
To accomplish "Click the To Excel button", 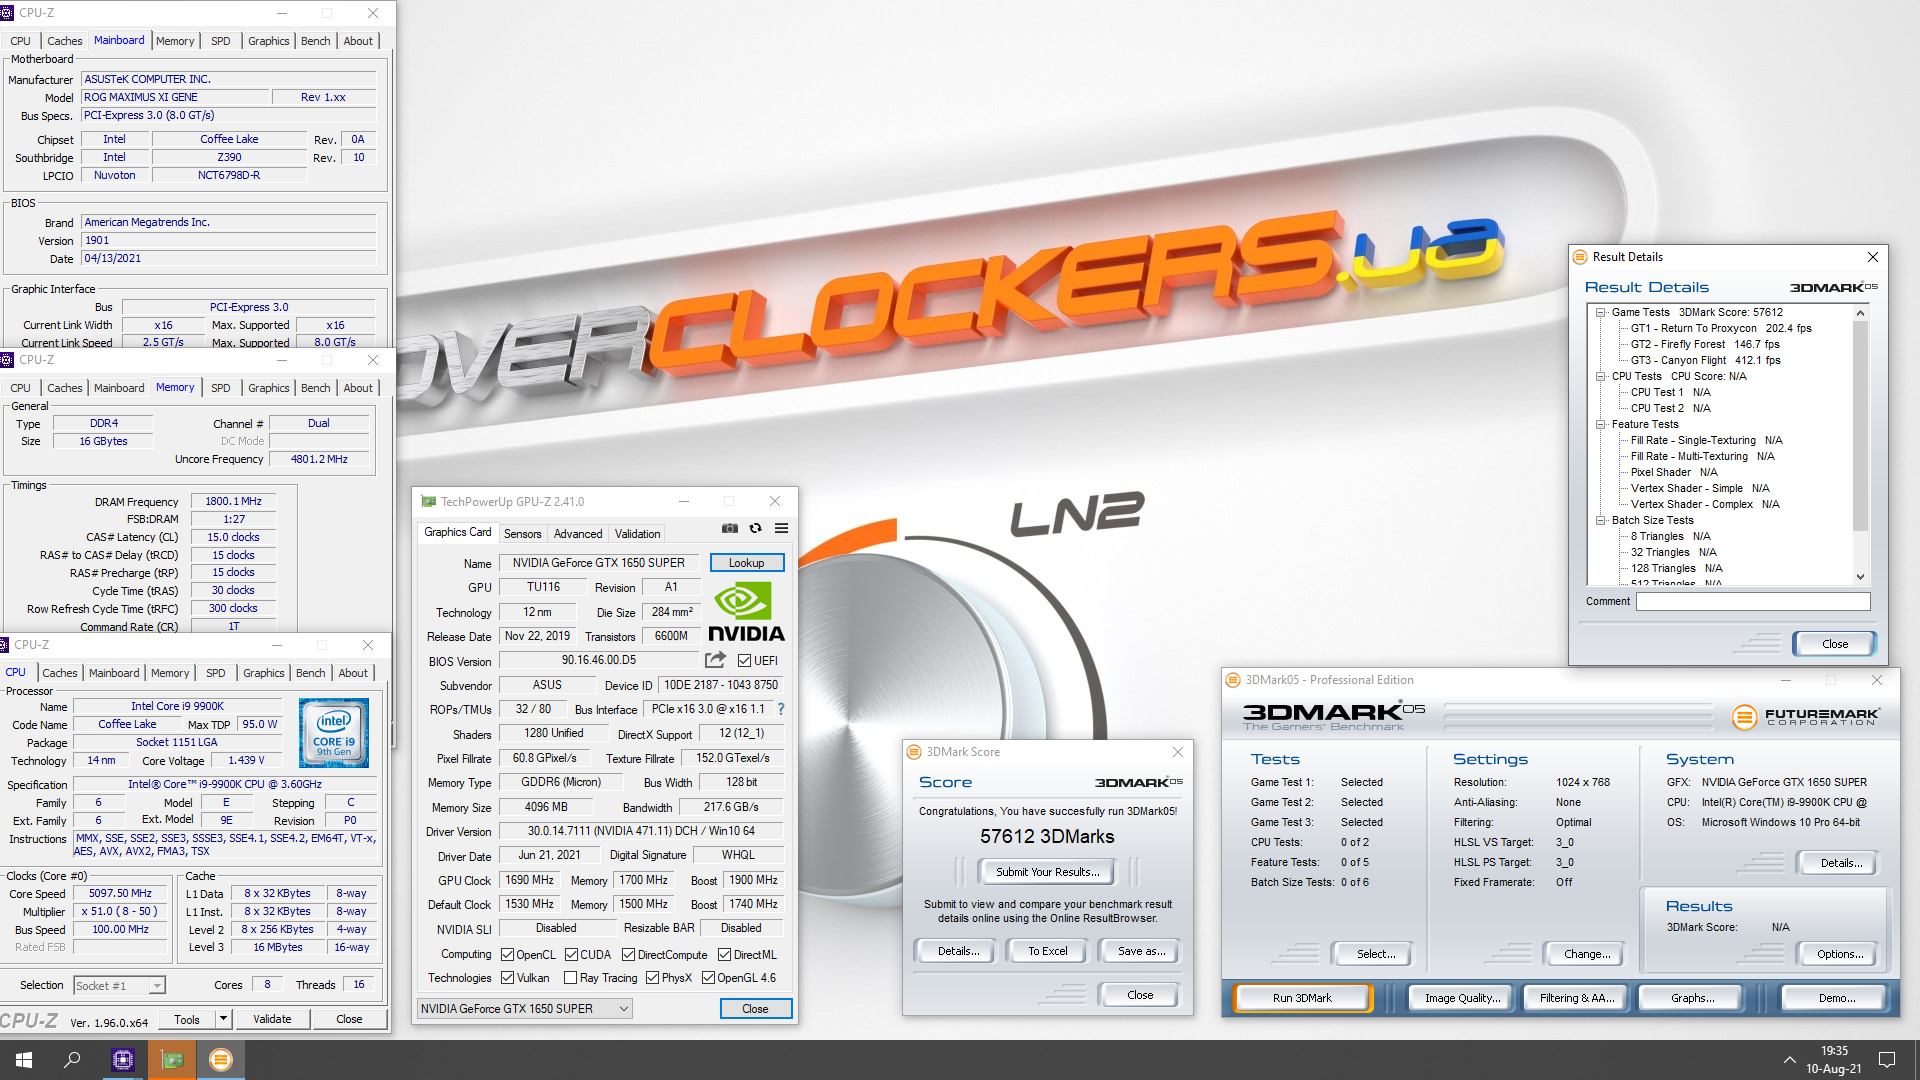I will point(1047,951).
